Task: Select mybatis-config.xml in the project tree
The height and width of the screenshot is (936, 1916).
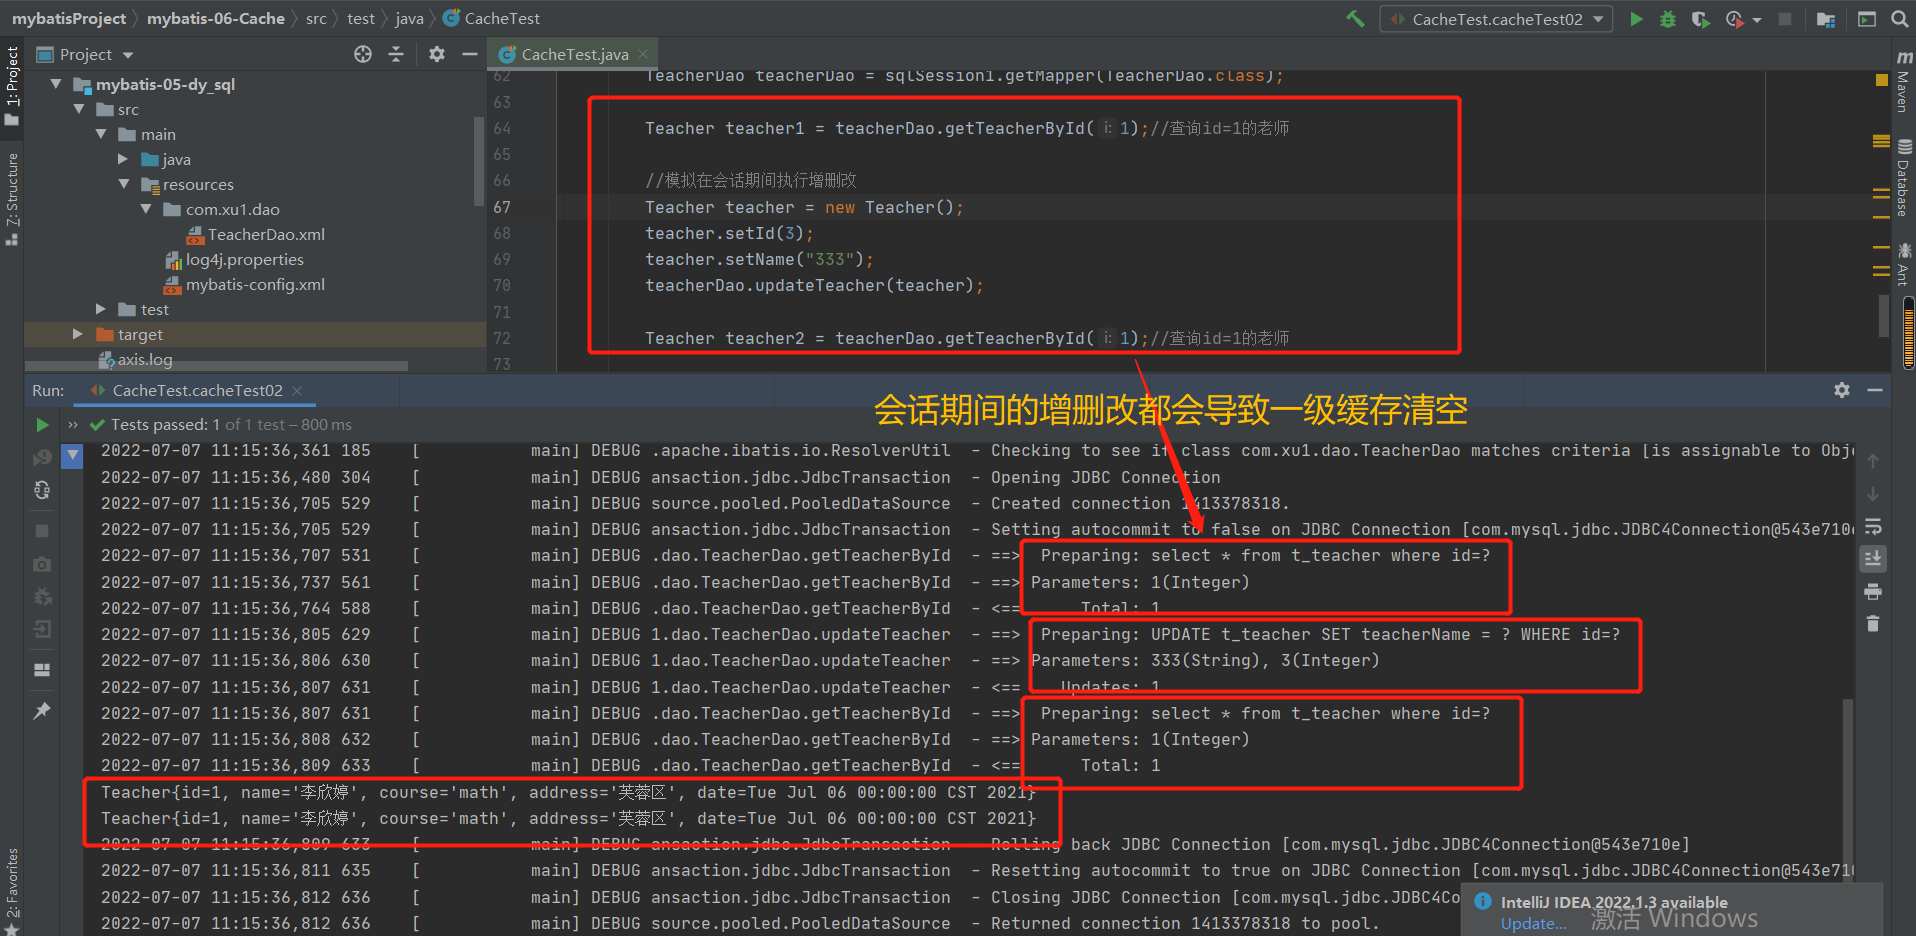Action: pos(244,284)
